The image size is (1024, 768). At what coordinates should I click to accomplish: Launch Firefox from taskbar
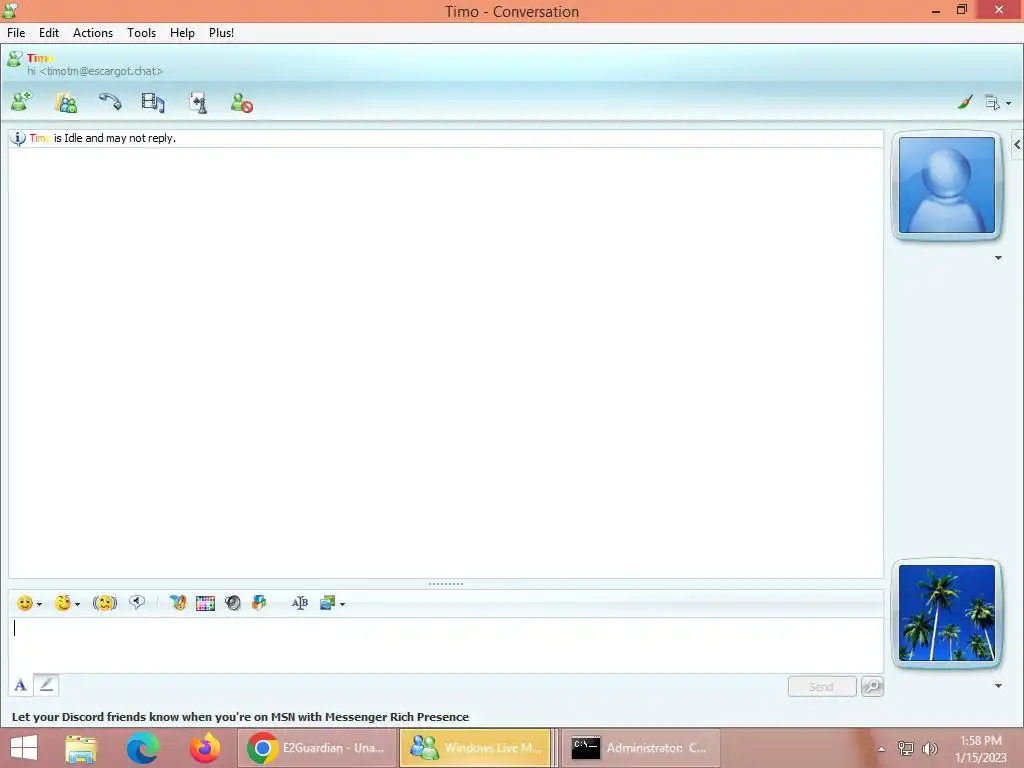pos(204,748)
